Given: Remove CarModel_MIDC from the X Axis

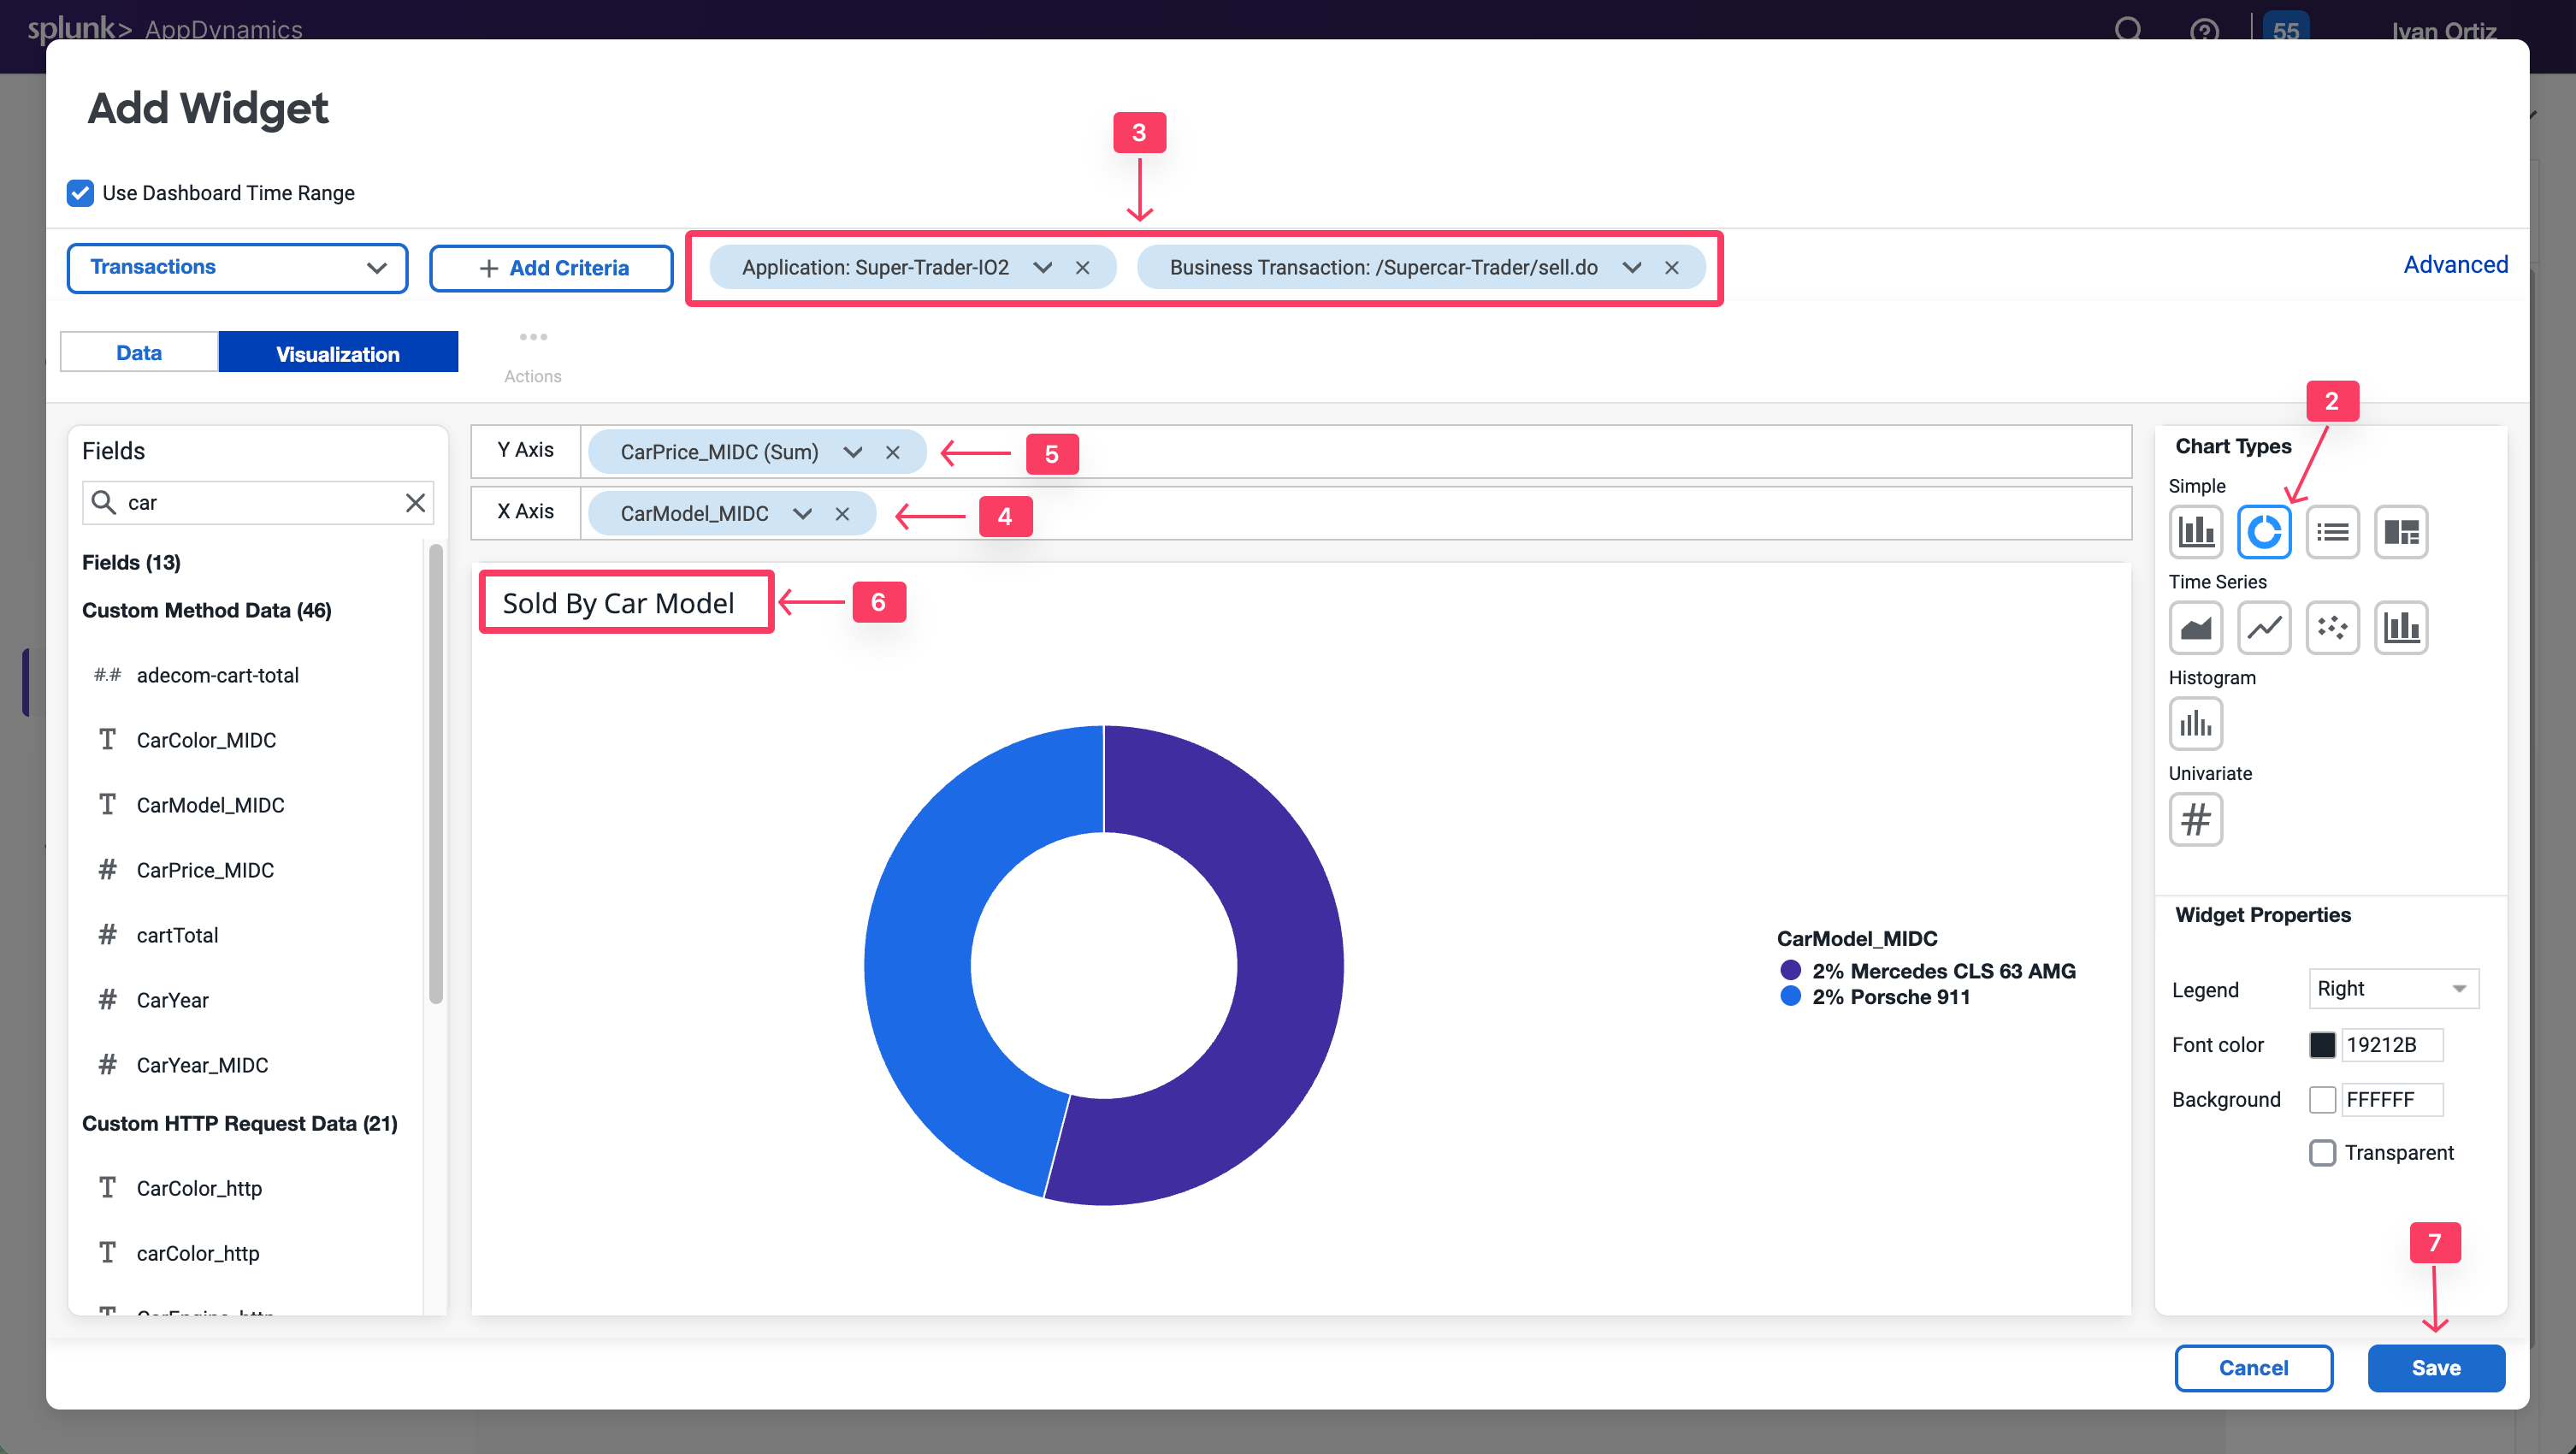Looking at the screenshot, I should [x=842, y=514].
